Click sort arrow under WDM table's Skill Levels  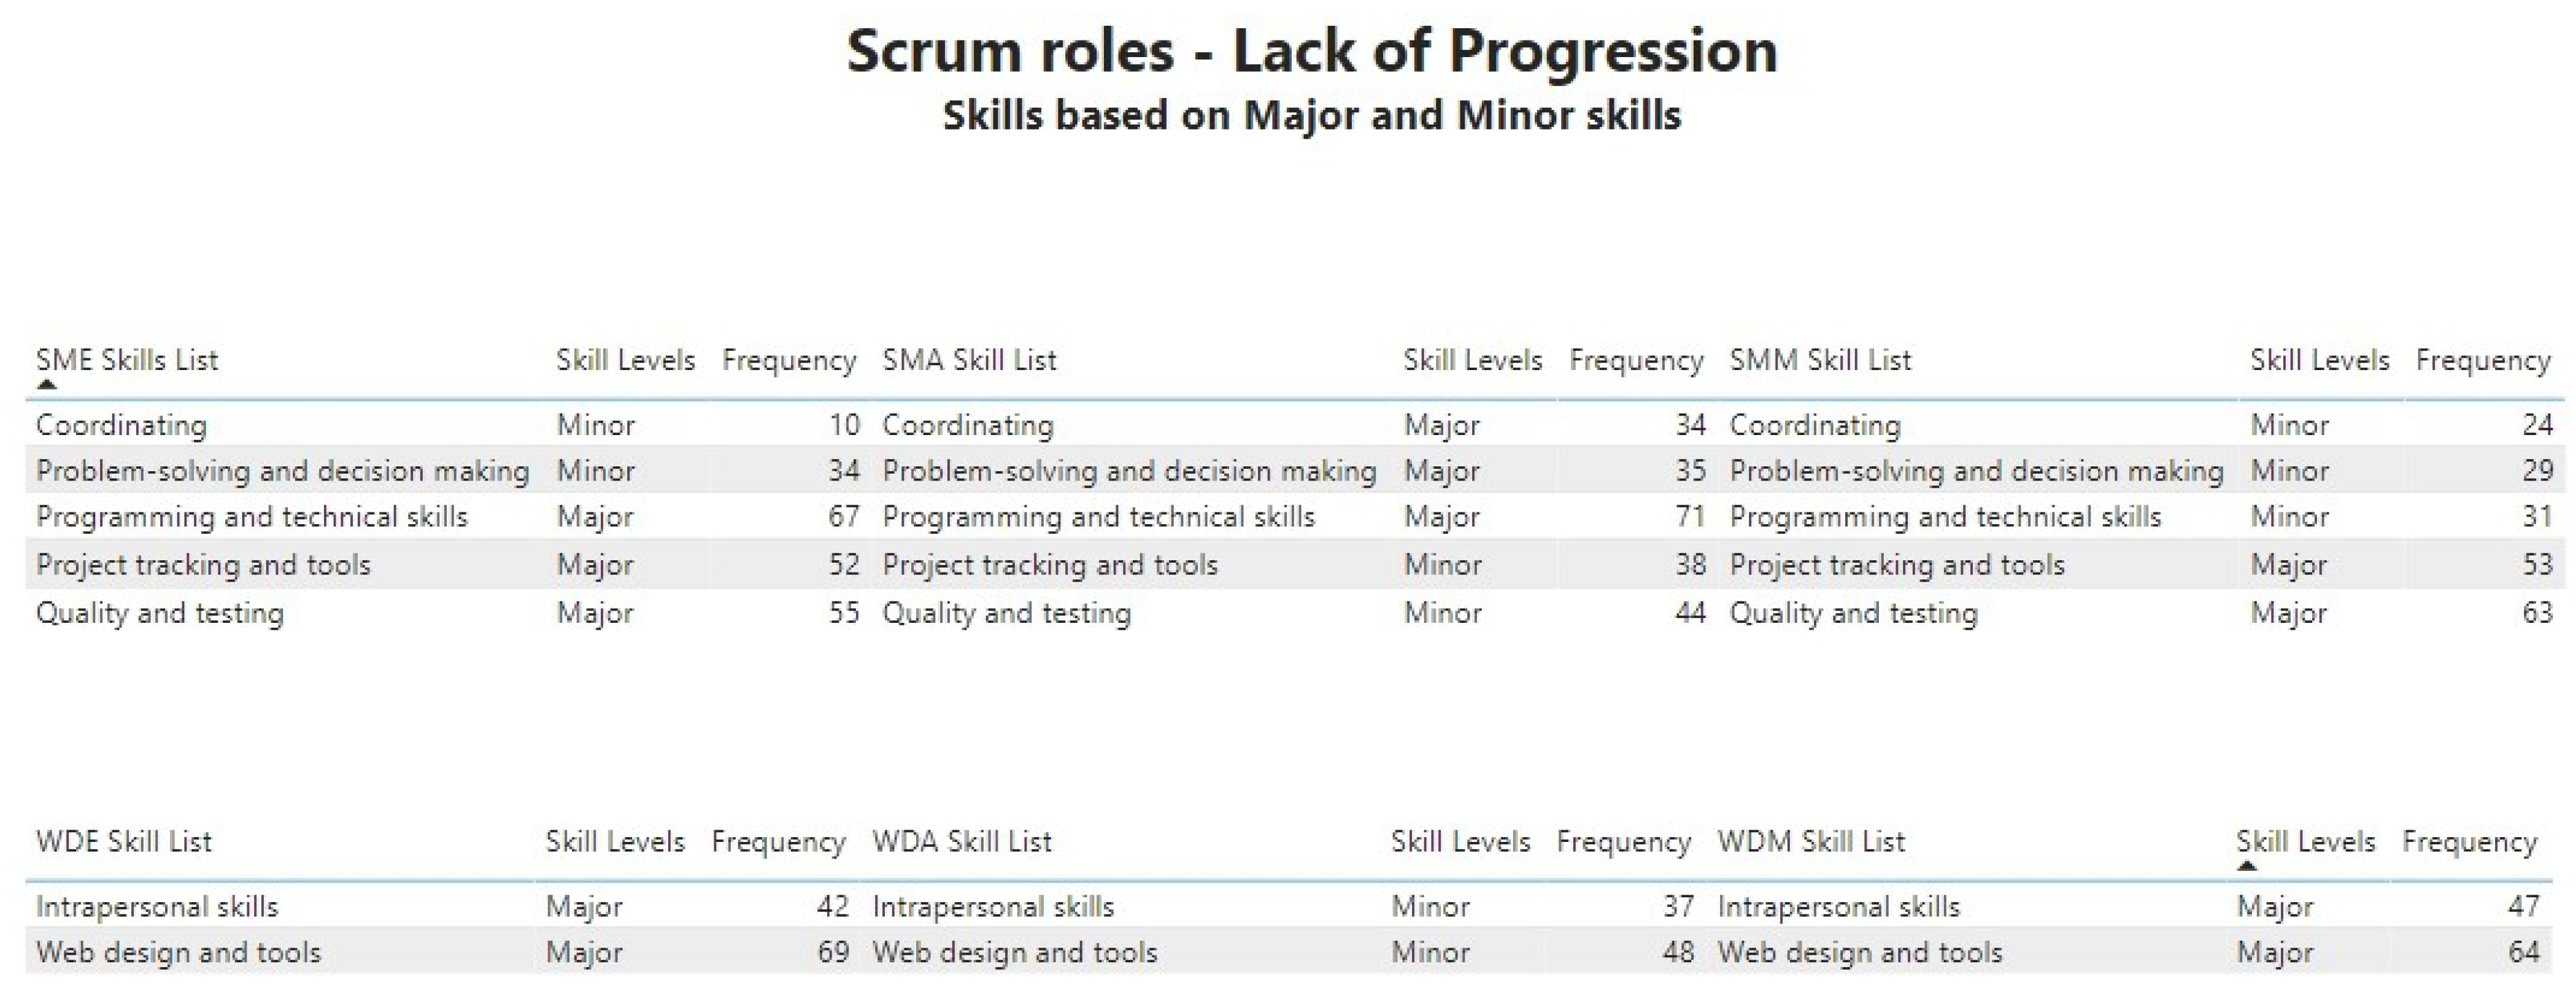(x=2246, y=866)
